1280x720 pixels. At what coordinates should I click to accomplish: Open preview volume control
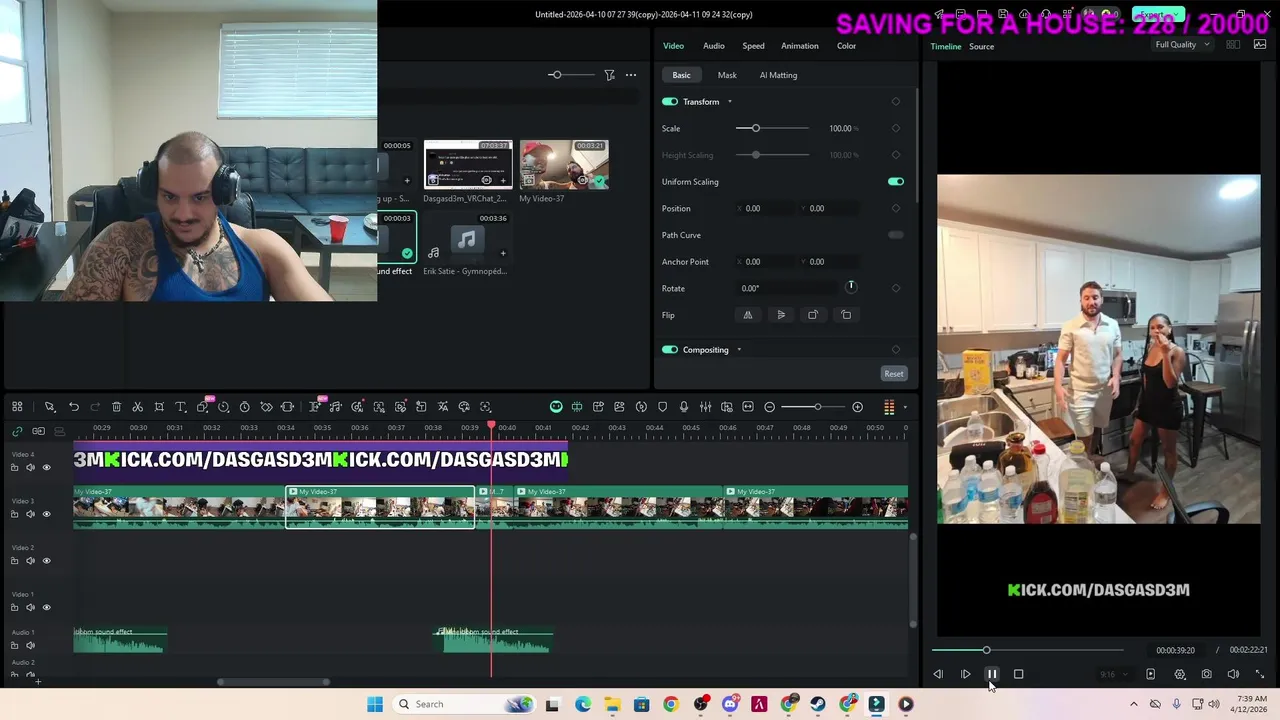(1233, 675)
